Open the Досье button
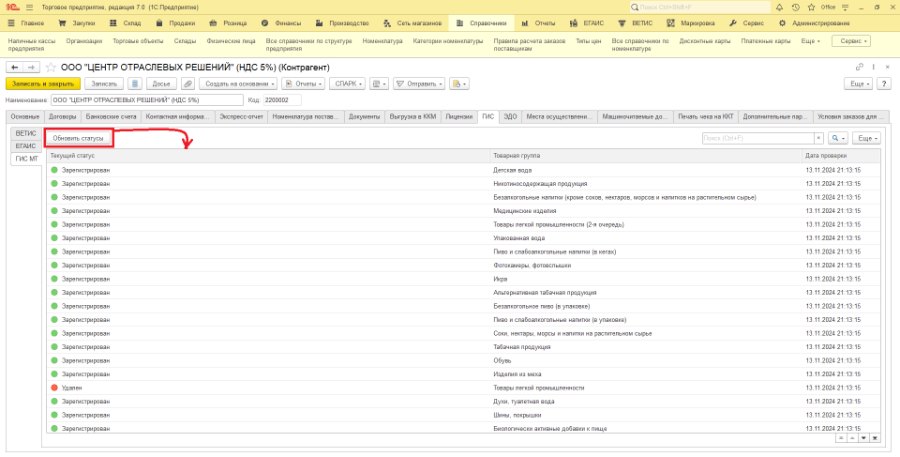The image size is (900, 457). [x=161, y=84]
